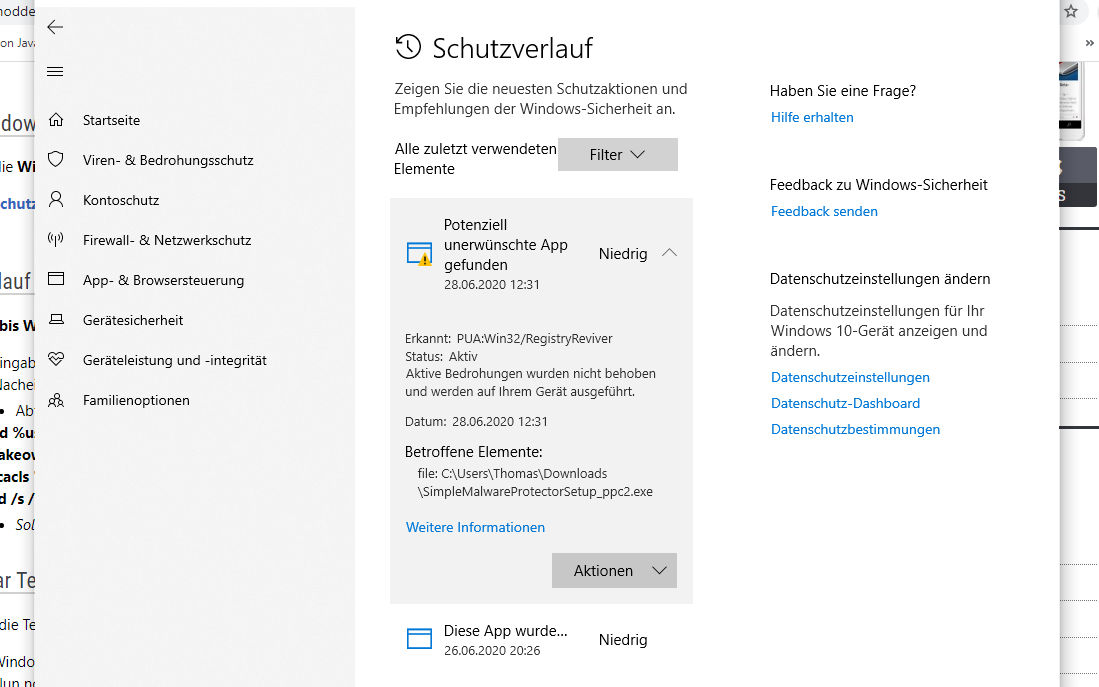Open Datenschutzbestimmungen link
1099x687 pixels.
855,429
